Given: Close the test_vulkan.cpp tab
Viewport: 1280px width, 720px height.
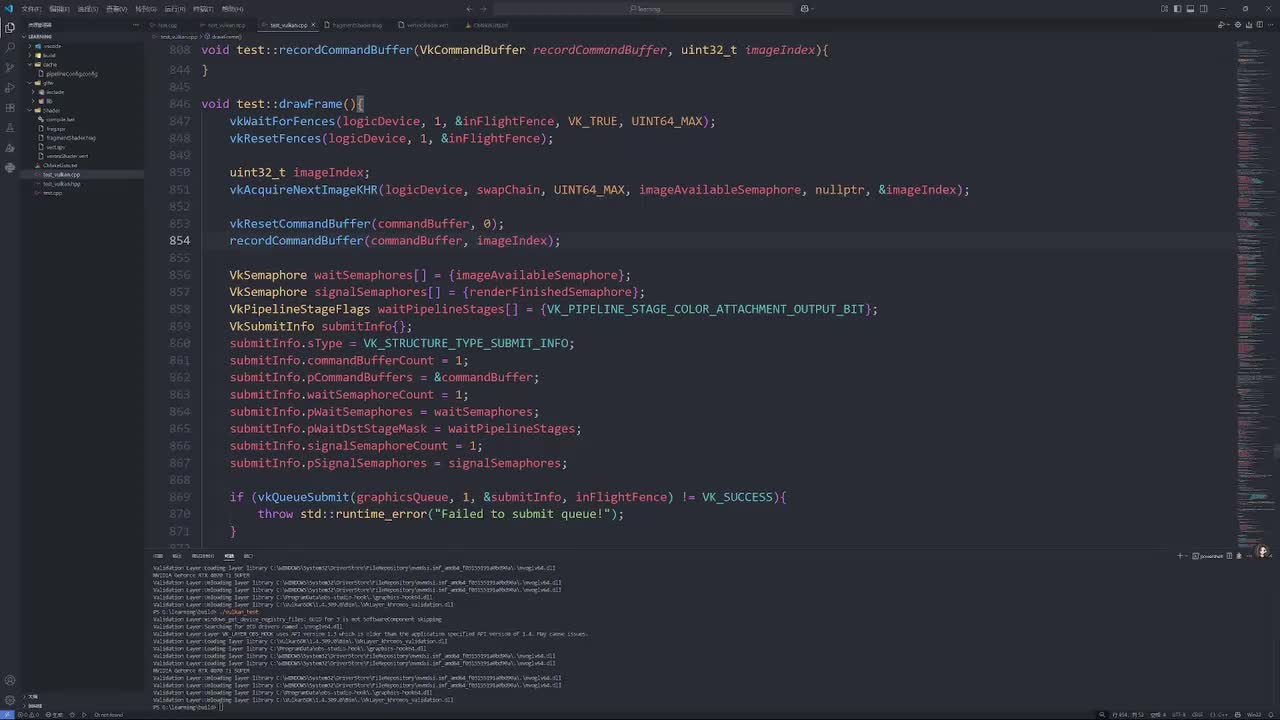Looking at the screenshot, I should 313,25.
